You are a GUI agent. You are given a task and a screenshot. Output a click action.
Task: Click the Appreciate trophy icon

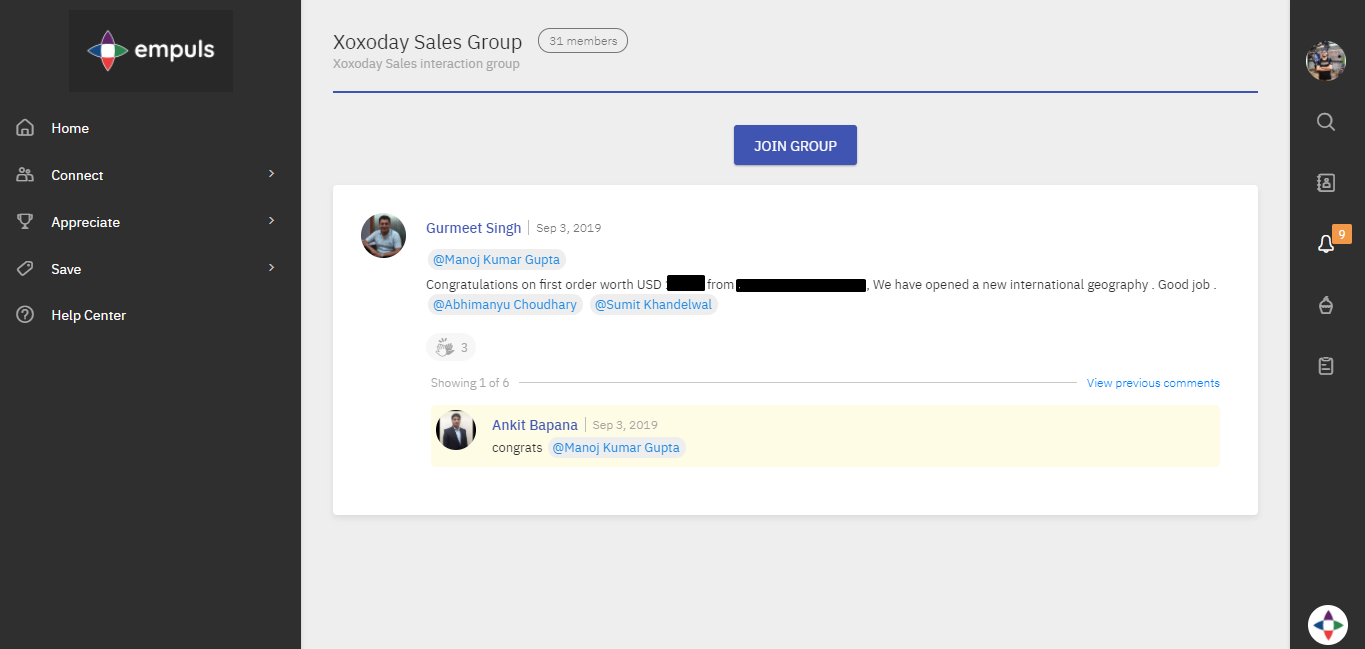click(25, 222)
